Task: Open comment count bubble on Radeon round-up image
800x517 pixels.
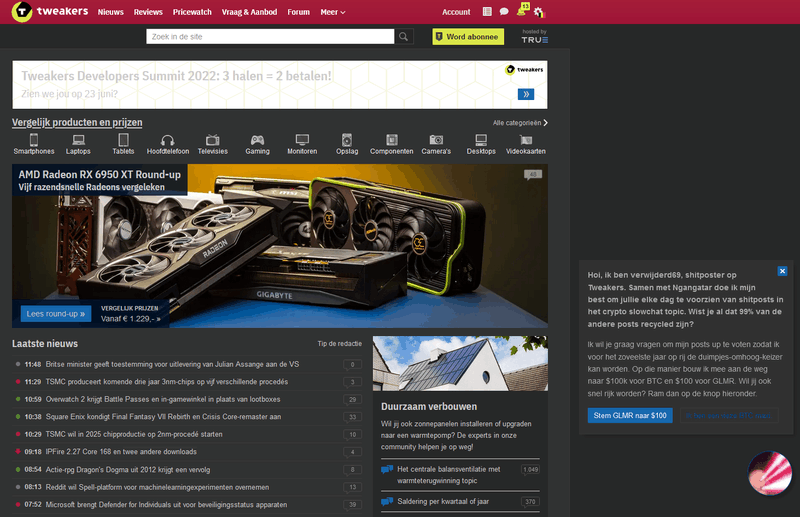Action: click(533, 175)
